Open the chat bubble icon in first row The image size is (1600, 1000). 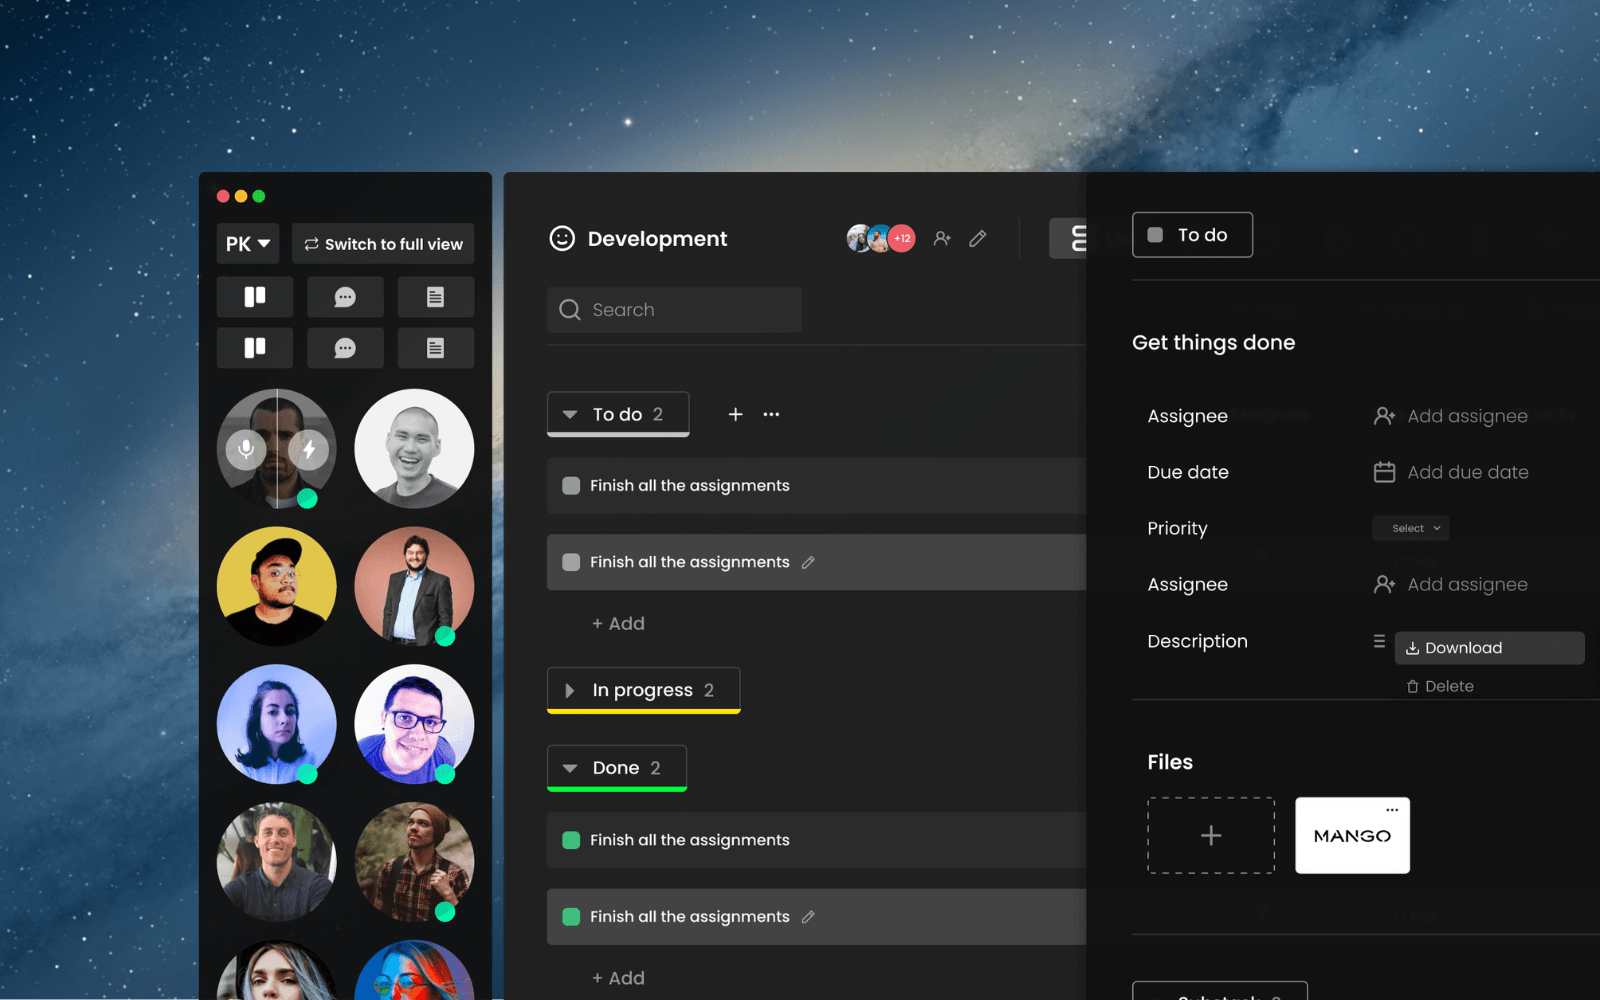click(345, 297)
